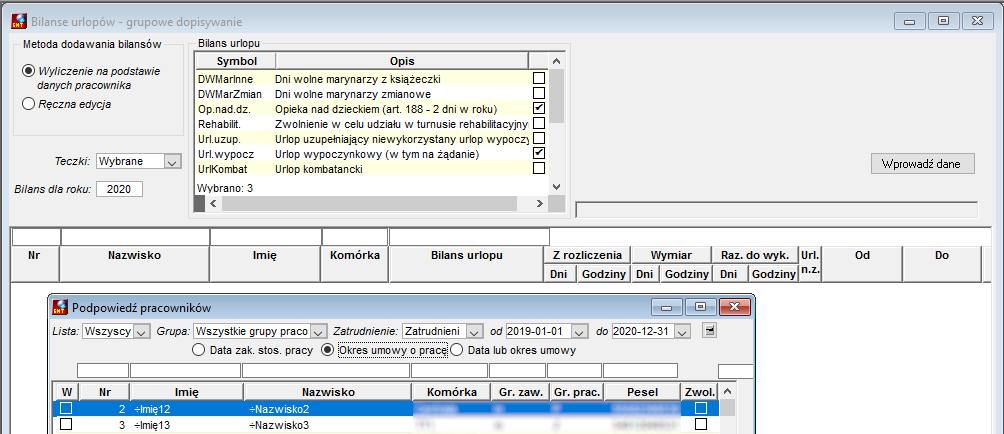Screen dimensions: 1004x434
Task: Click the Pesel column header
Action: (x=641, y=391)
